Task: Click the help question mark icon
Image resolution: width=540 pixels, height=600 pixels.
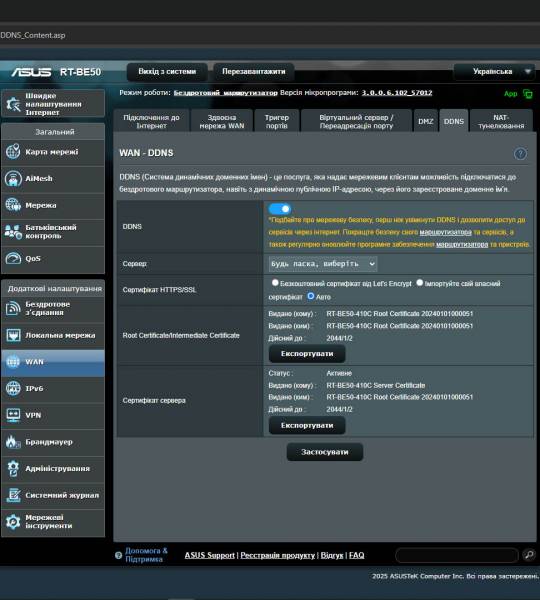Action: click(x=520, y=154)
